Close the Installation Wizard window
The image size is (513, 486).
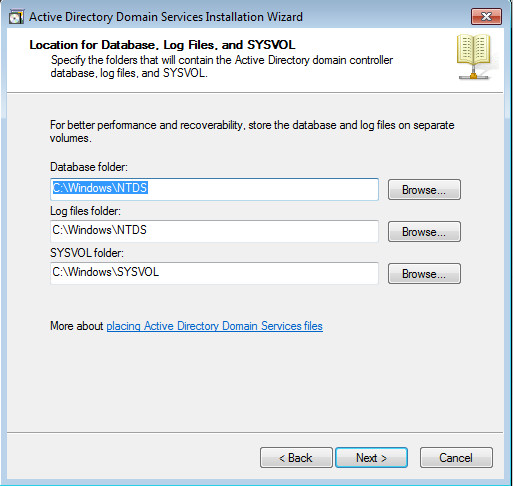click(x=486, y=17)
